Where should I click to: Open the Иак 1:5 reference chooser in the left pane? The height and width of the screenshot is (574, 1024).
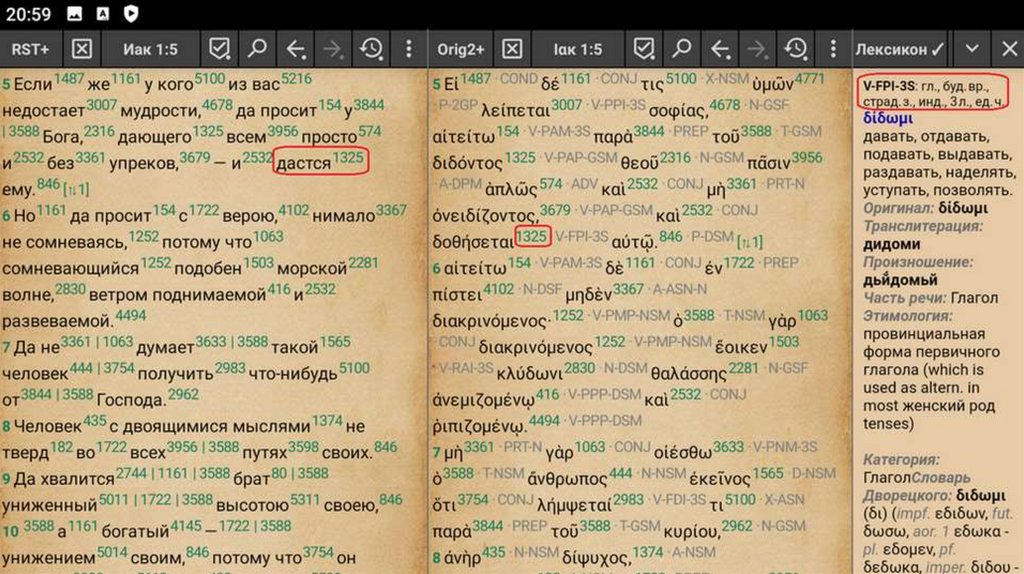tap(150, 49)
